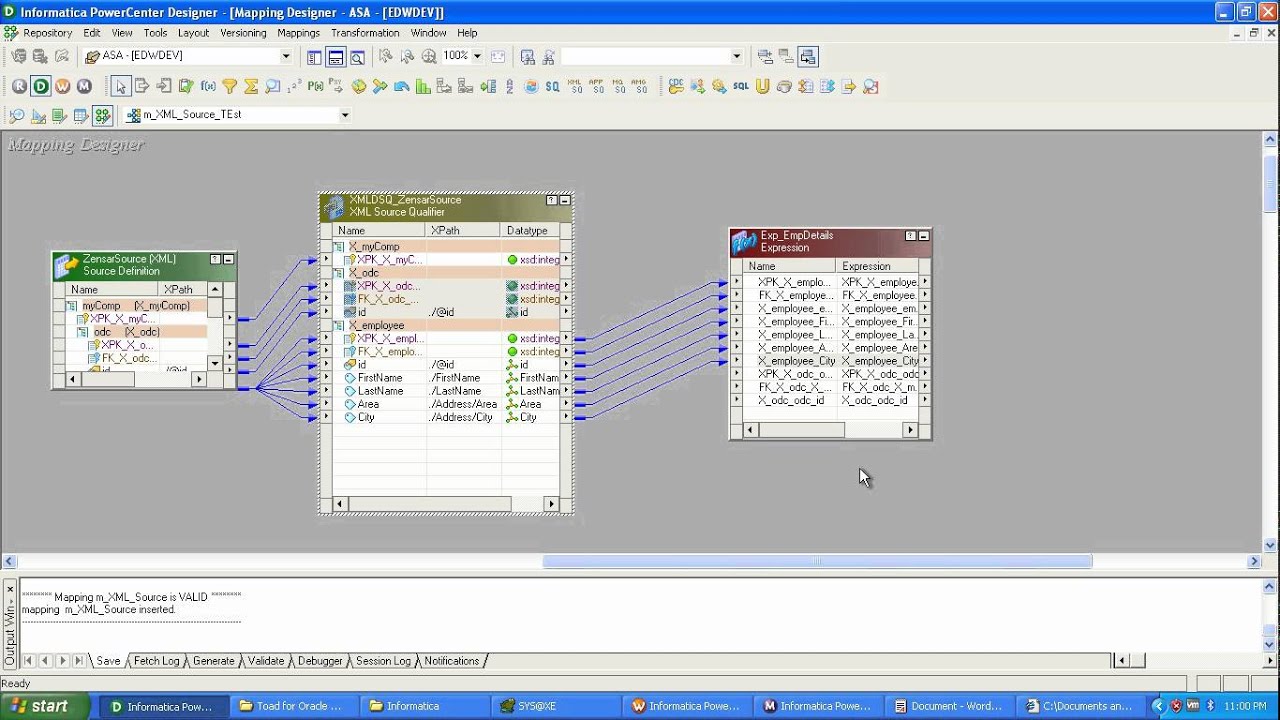
Task: Open the Transformation Developer tool icon
Action: point(60,116)
